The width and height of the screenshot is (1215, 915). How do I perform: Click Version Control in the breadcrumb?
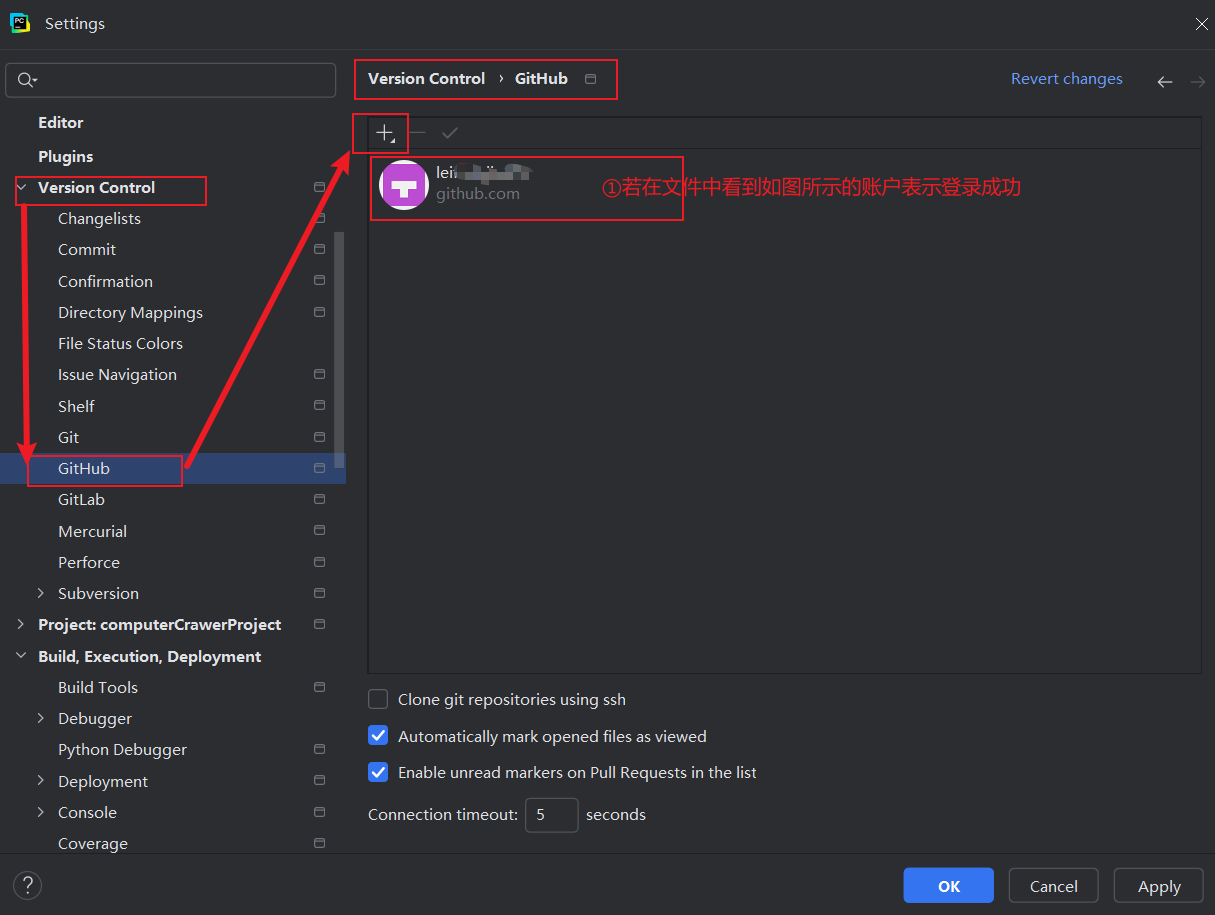(x=426, y=79)
